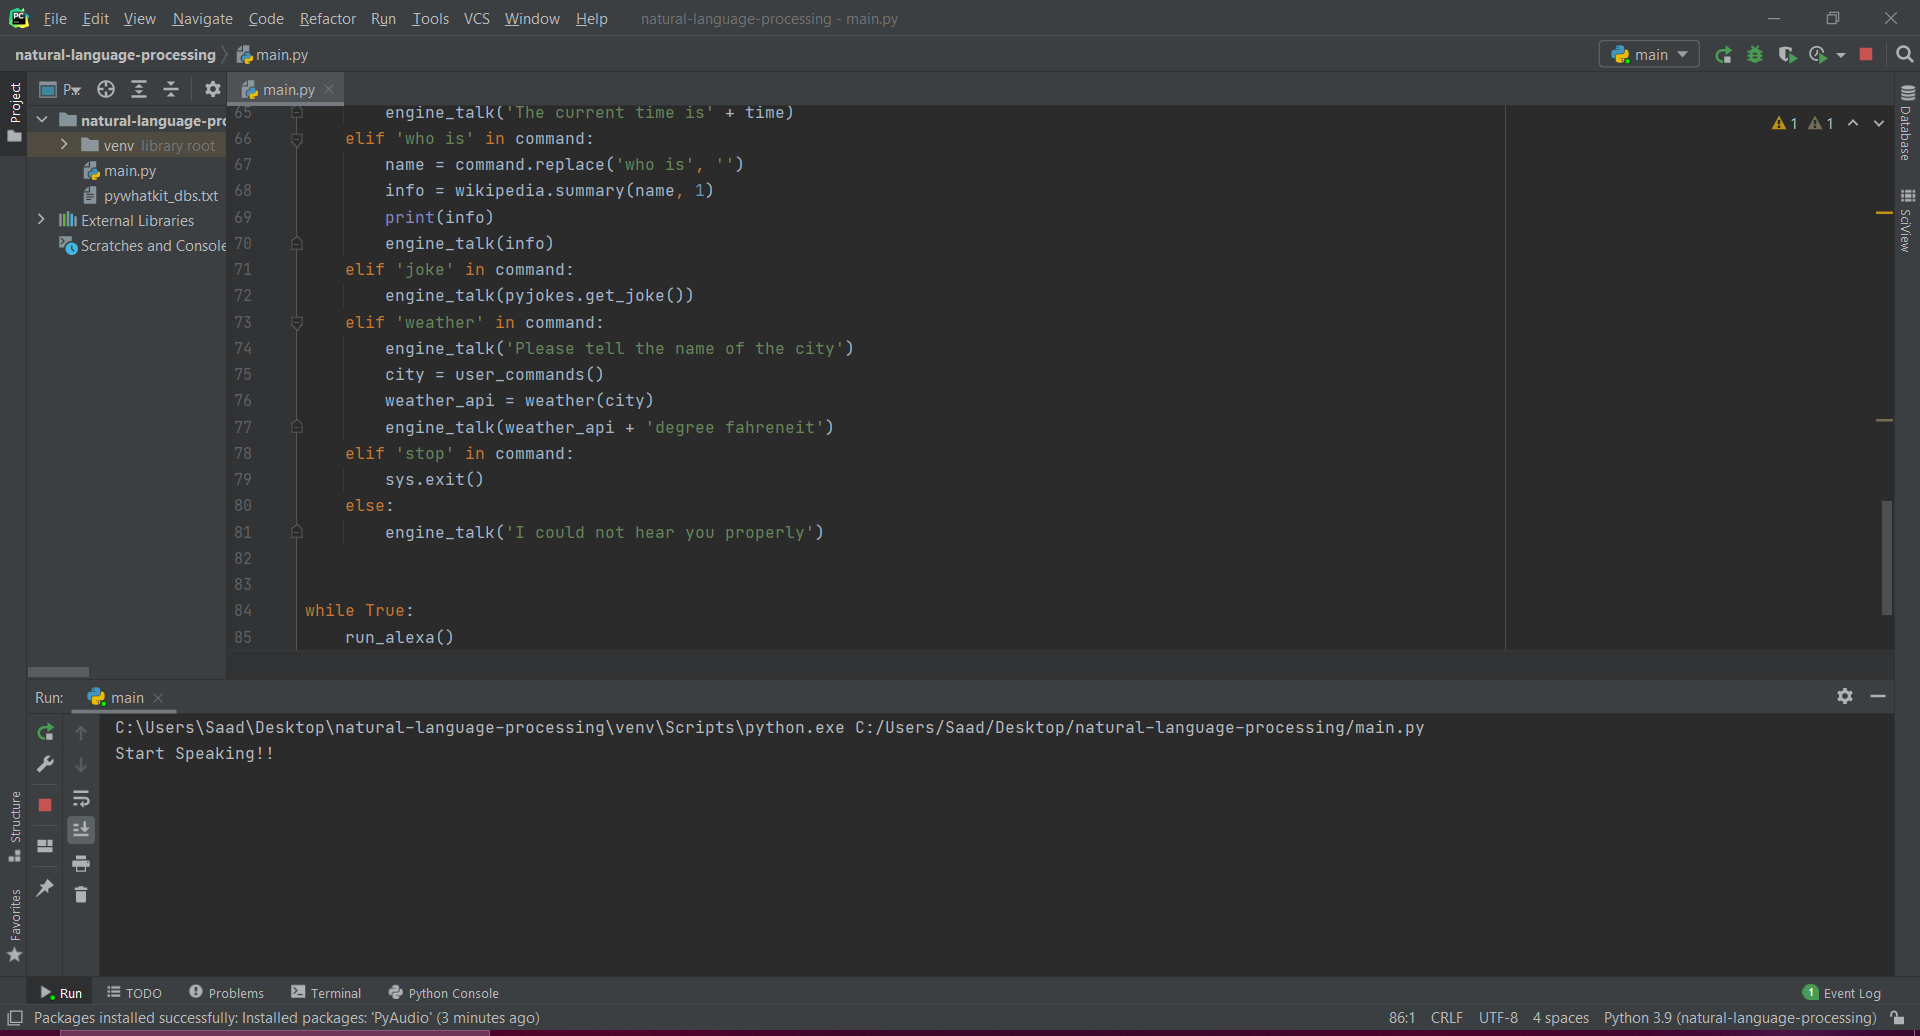Select opened file with the target icon
Screen dimensions: 1920x1036
(x=106, y=89)
